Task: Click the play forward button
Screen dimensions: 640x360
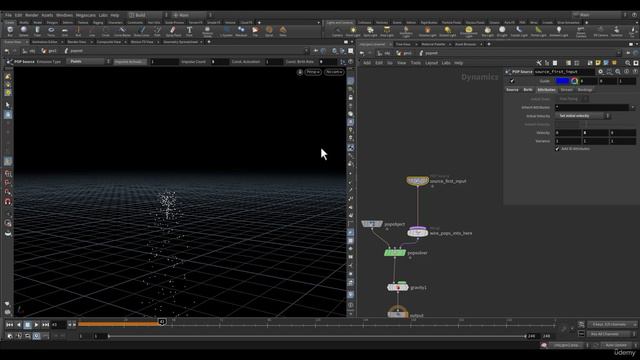Action: point(36,325)
